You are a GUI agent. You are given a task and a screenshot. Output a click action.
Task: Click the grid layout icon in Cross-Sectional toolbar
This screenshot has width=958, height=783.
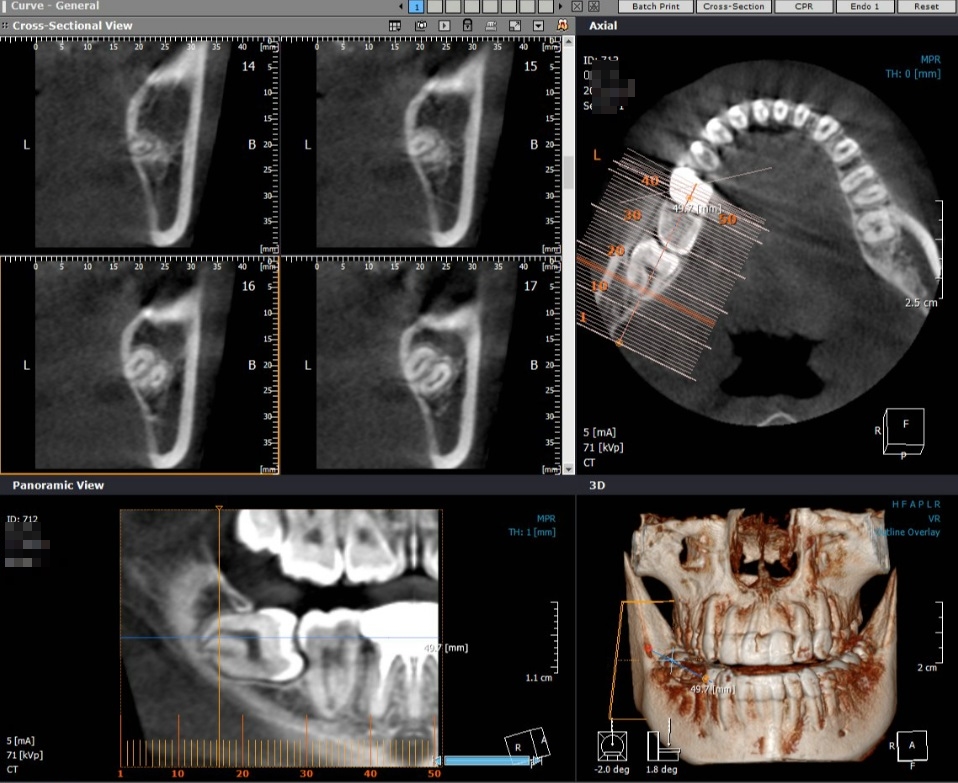(x=396, y=25)
